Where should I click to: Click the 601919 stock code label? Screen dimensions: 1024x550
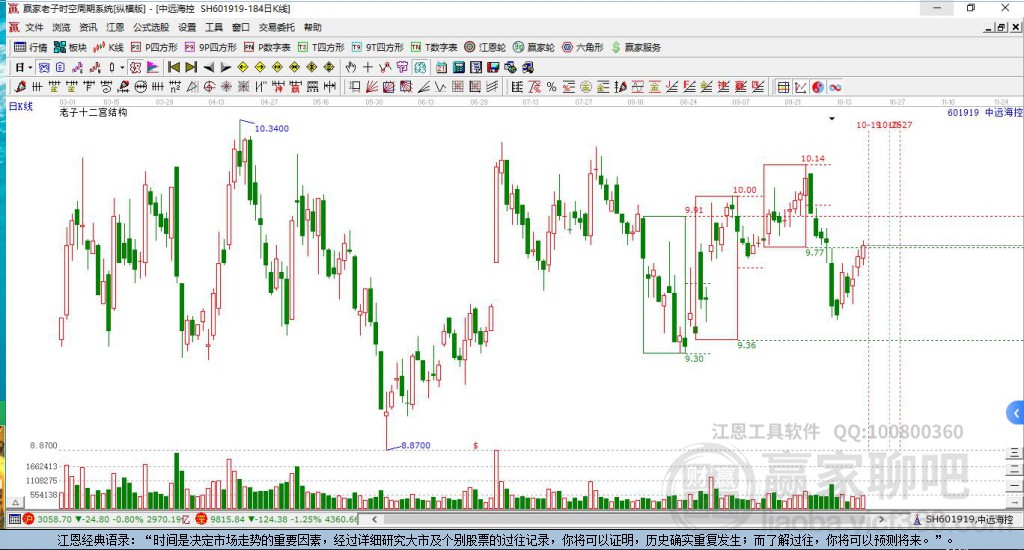click(963, 112)
